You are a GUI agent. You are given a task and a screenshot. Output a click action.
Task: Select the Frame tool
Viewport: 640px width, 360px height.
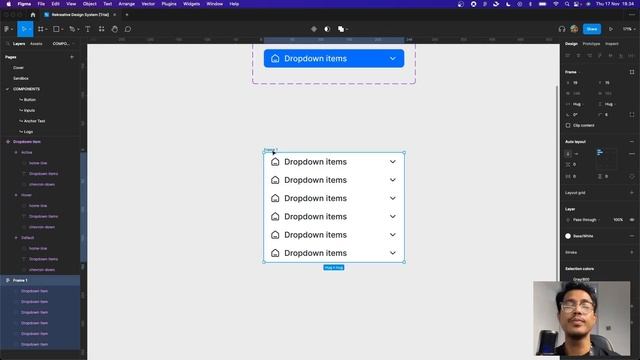(40, 29)
